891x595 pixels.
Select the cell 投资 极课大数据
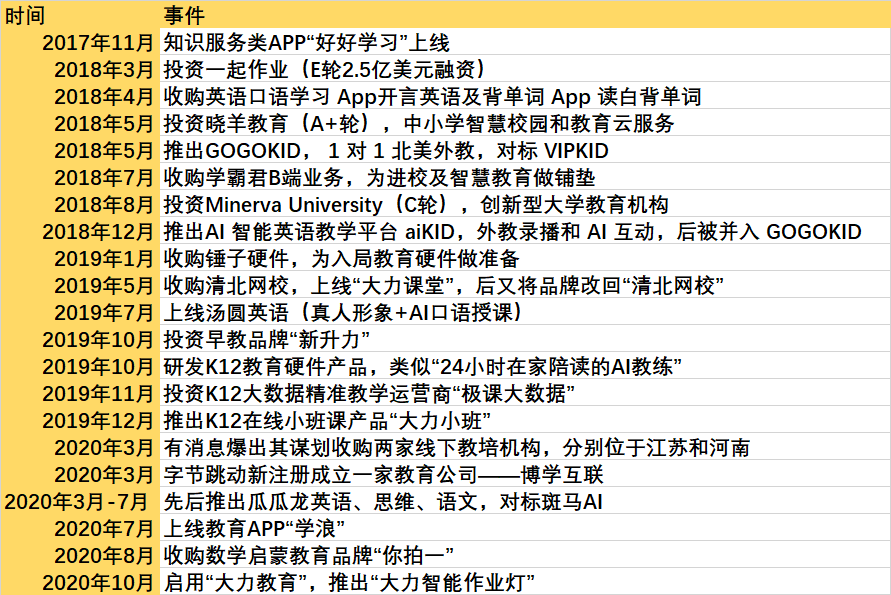pos(525,393)
